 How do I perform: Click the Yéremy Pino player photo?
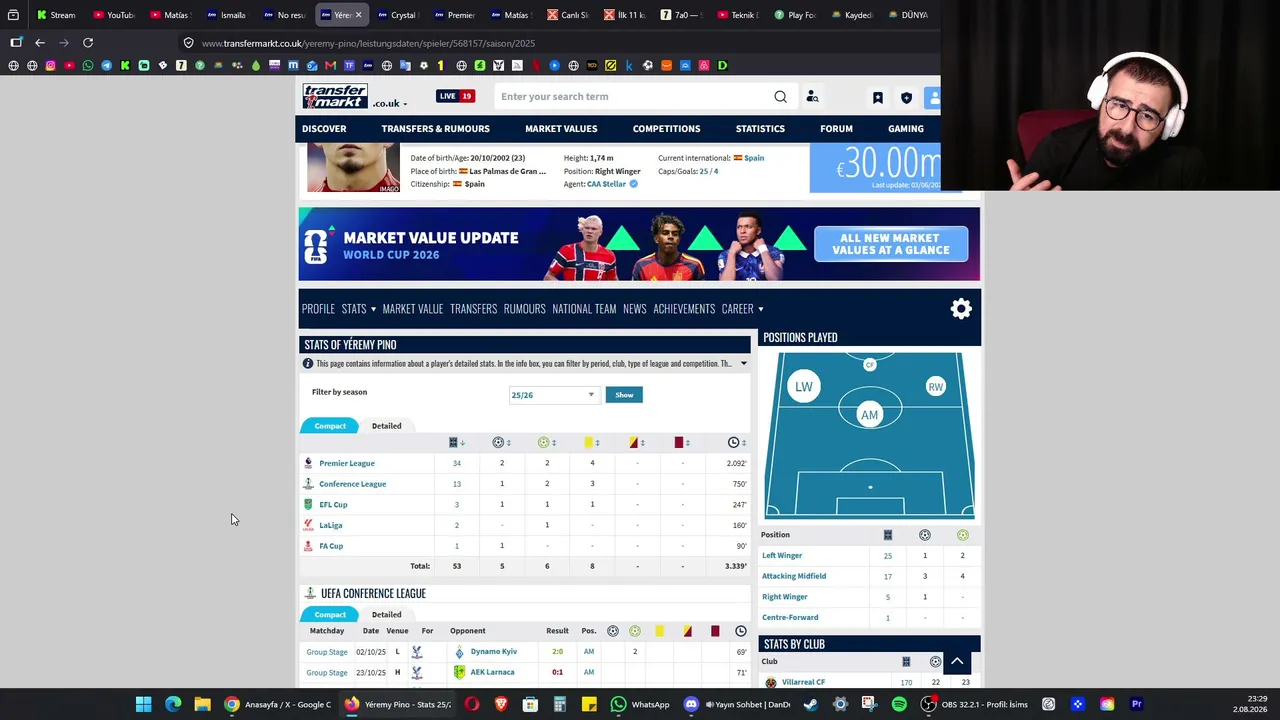click(353, 168)
